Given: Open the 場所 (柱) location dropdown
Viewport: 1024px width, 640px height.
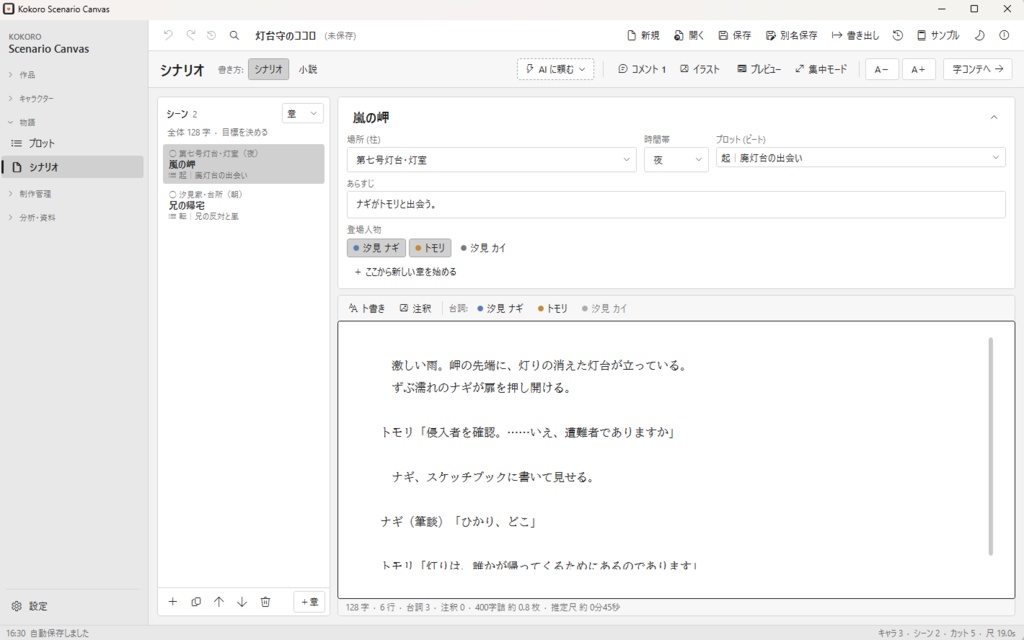Looking at the screenshot, I should pos(492,160).
